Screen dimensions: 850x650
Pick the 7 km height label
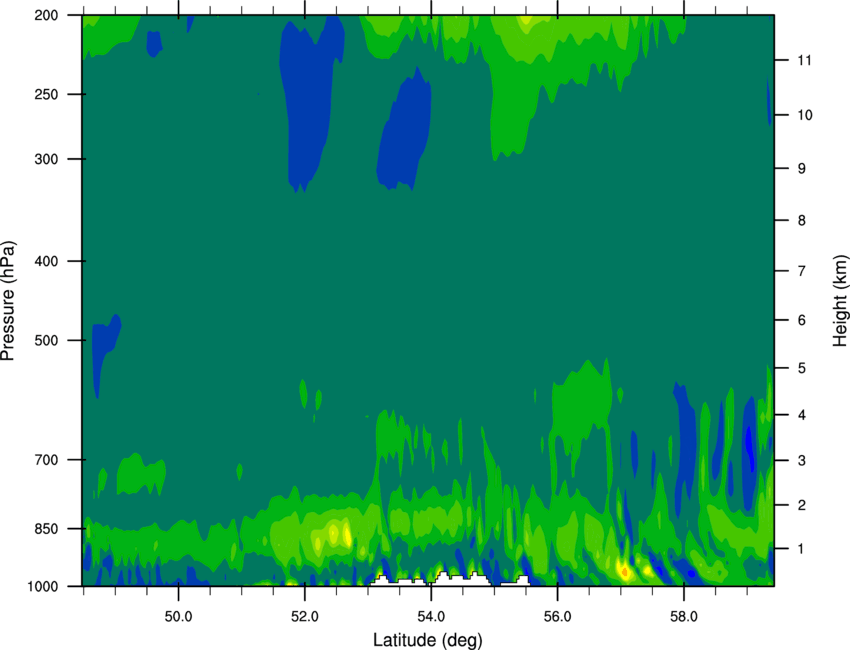click(x=801, y=271)
